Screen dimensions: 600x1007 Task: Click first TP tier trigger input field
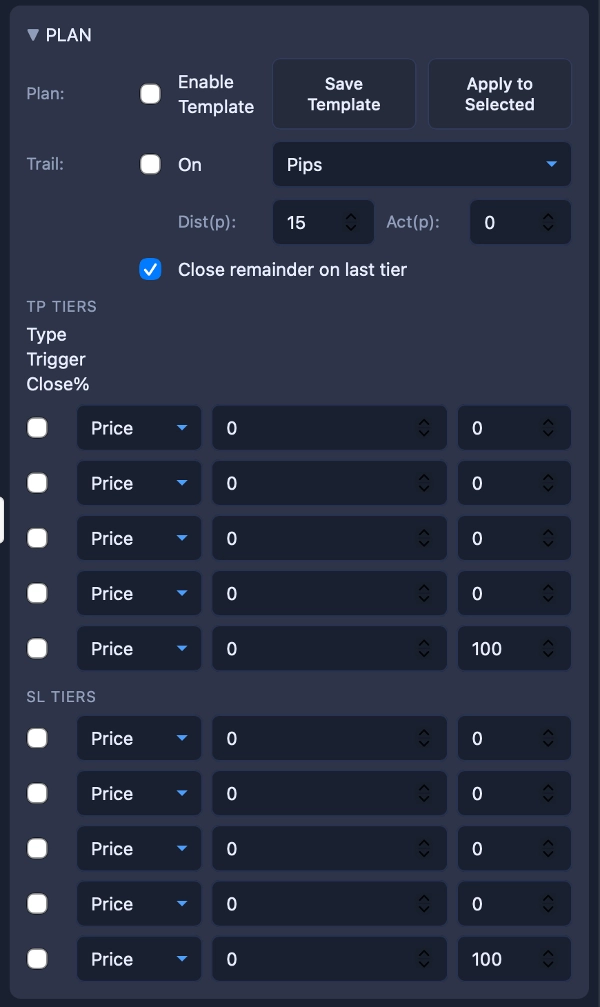coord(315,428)
